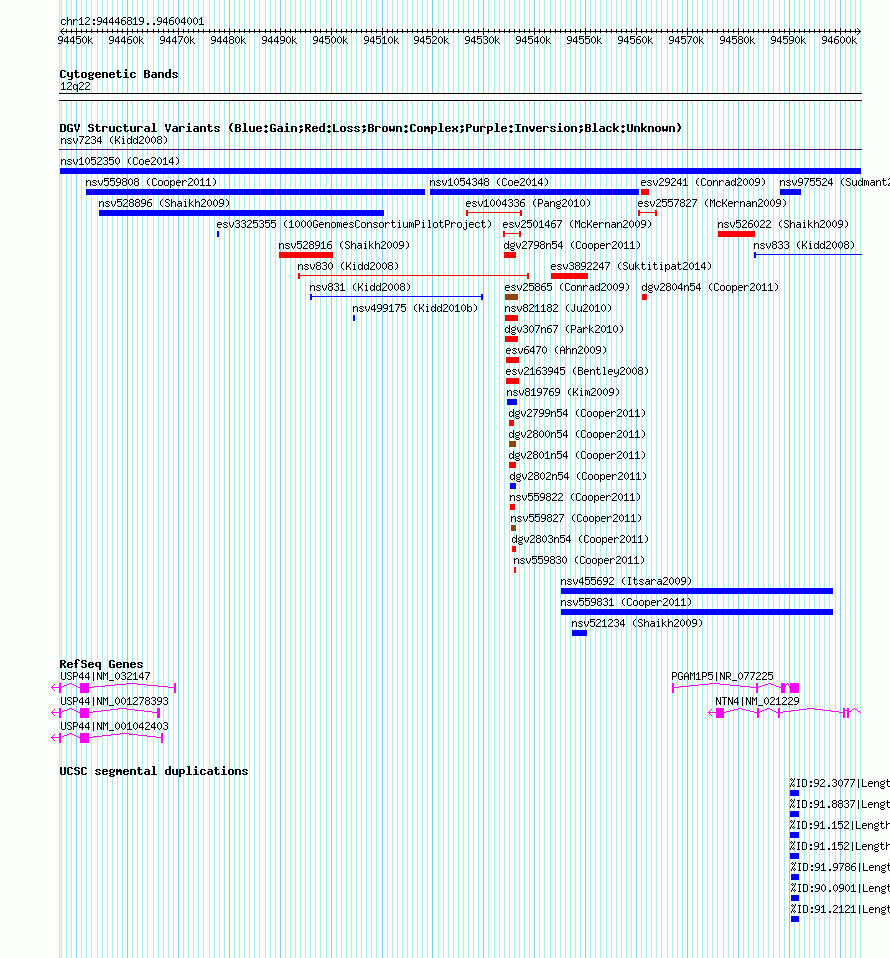Select dgv2802n54 (Cooper2011) label
Image resolution: width=890 pixels, height=958 pixels.
coord(578,476)
